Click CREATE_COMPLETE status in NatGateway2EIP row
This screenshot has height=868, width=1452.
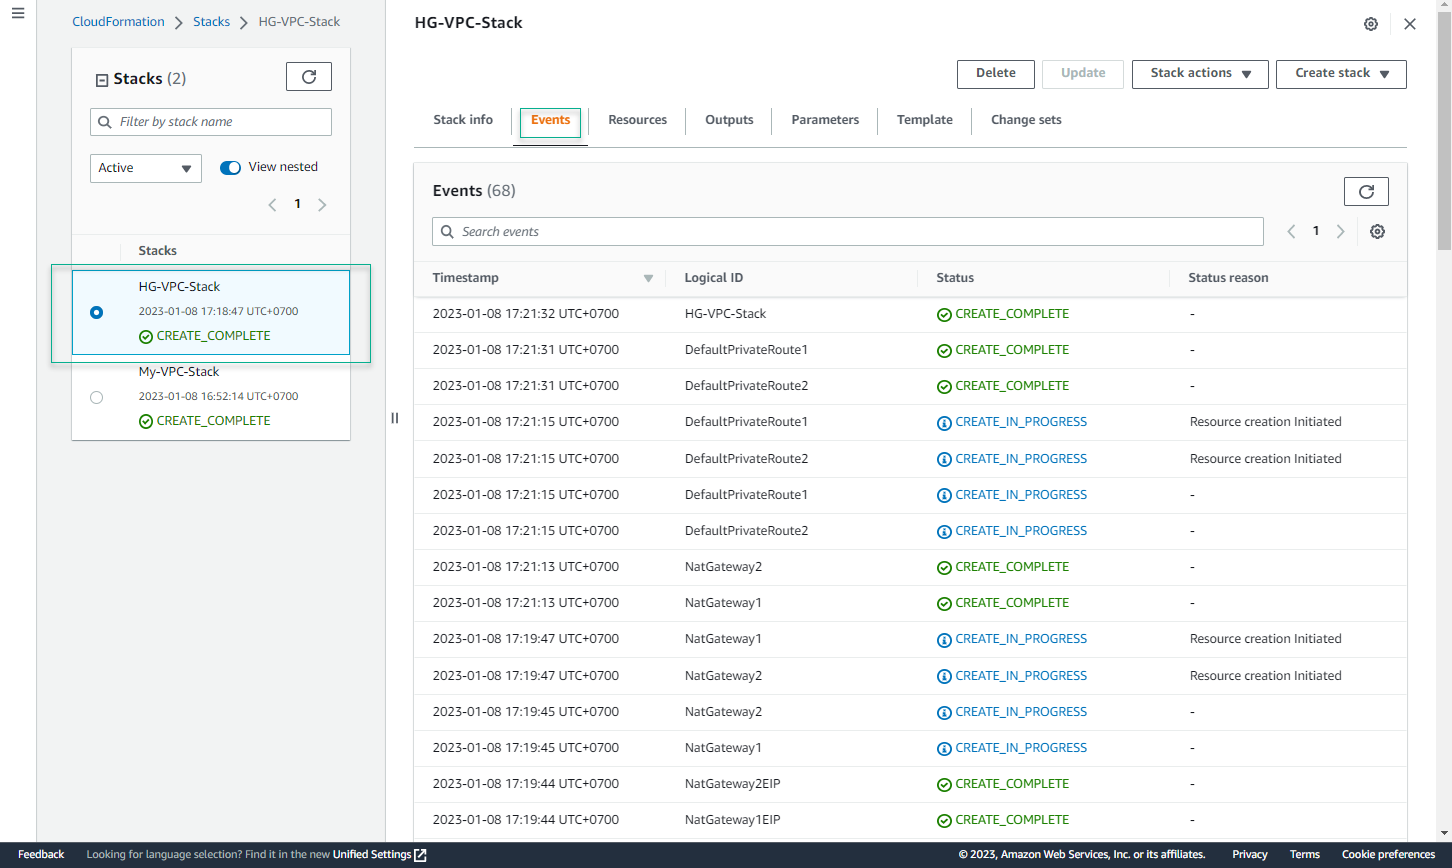1003,784
